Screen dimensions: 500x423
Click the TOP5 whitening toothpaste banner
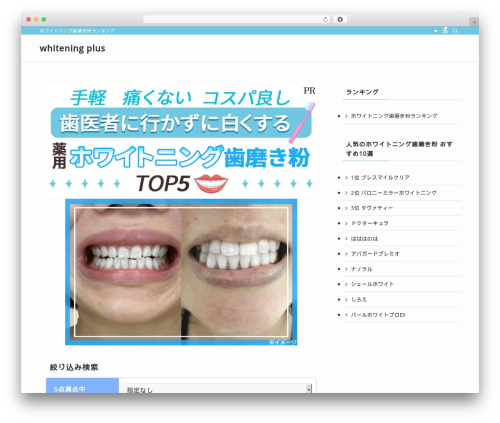coord(181,140)
